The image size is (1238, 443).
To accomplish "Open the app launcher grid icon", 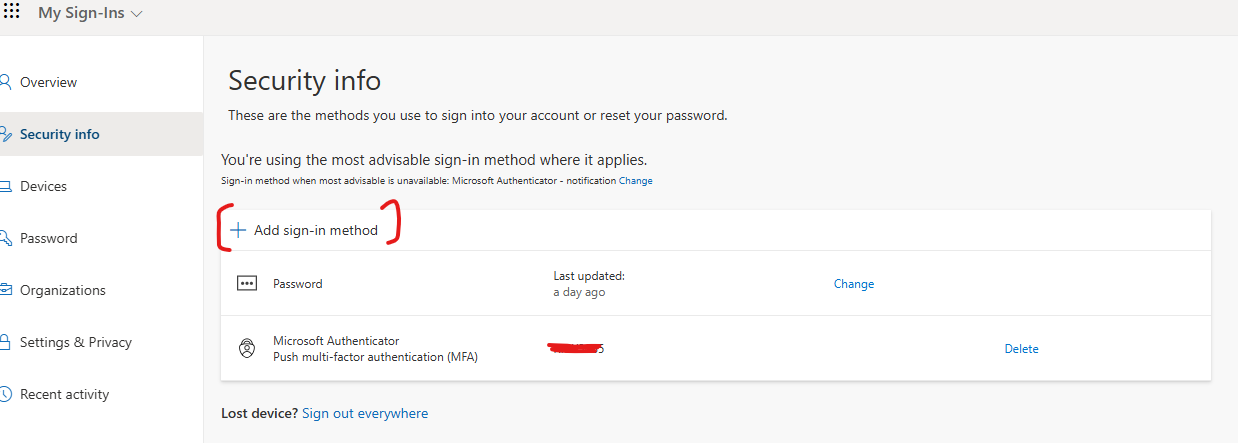I will pyautogui.click(x=12, y=12).
